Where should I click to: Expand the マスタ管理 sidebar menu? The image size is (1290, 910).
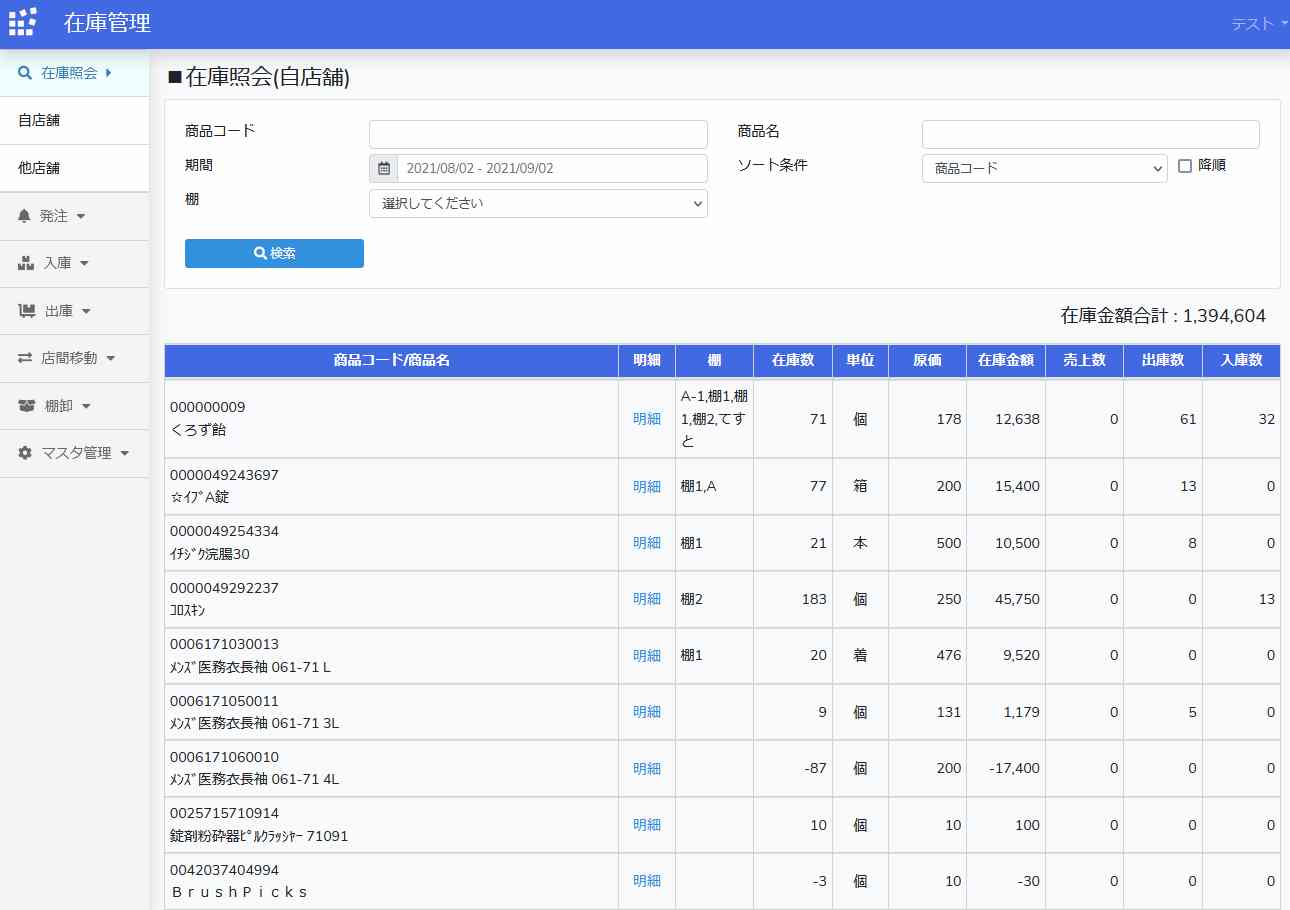[x=75, y=453]
